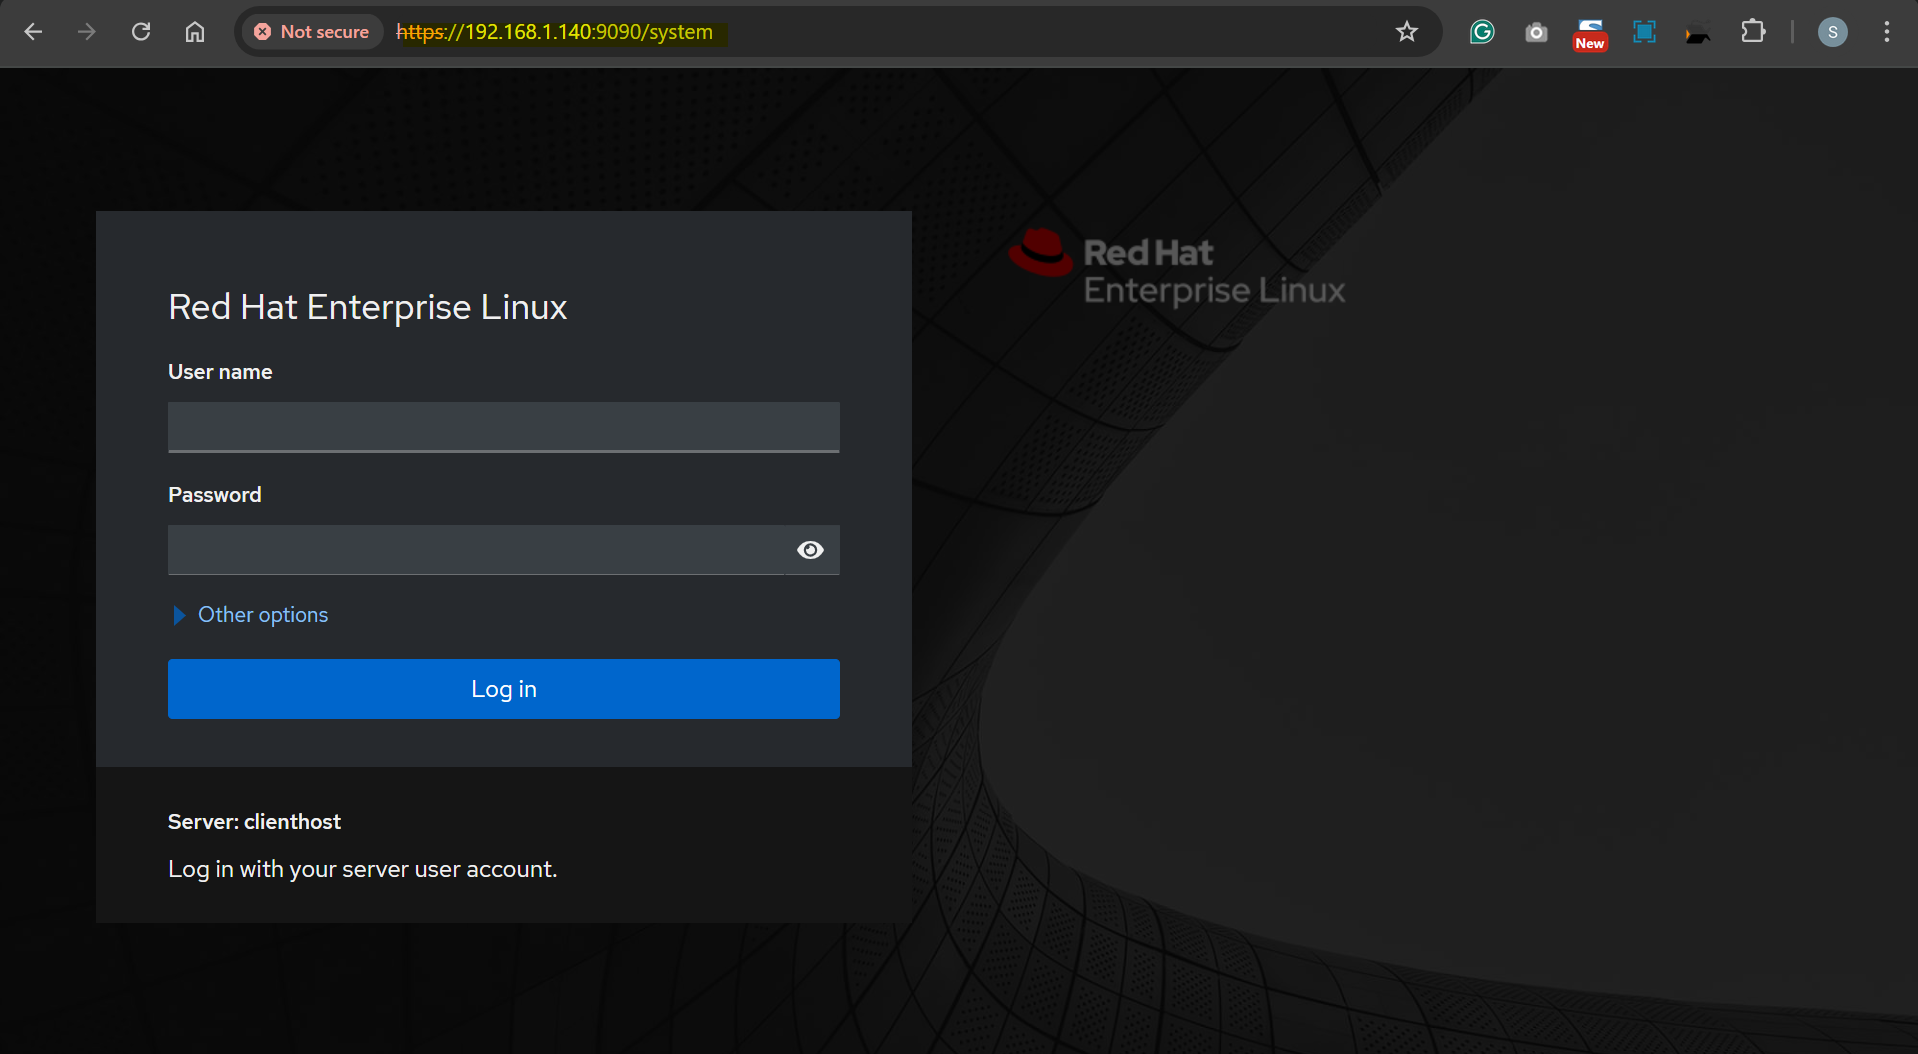Viewport: 1918px width, 1054px height.
Task: Go back using the browser back arrow
Action: 33,32
